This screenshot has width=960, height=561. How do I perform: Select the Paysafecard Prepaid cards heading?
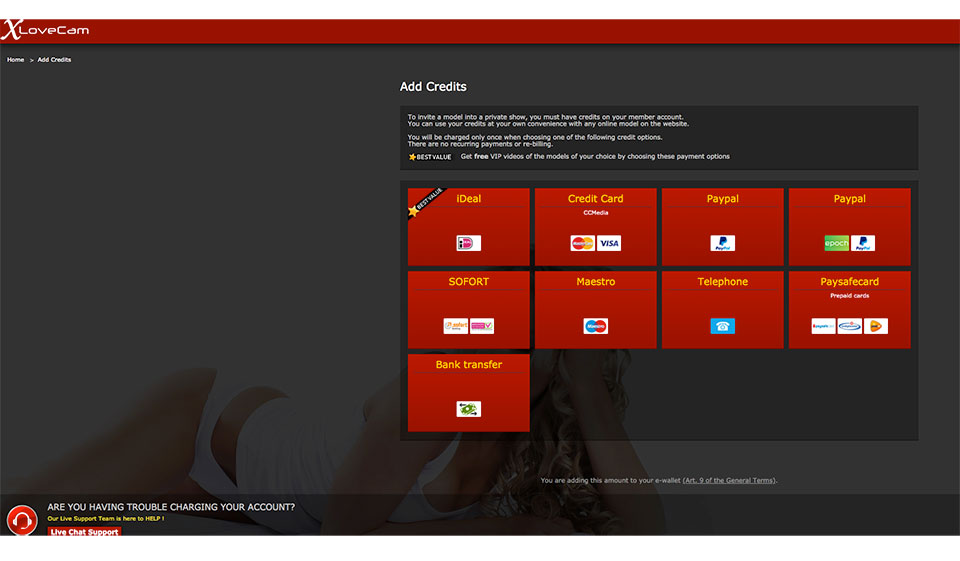pyautogui.click(x=849, y=282)
